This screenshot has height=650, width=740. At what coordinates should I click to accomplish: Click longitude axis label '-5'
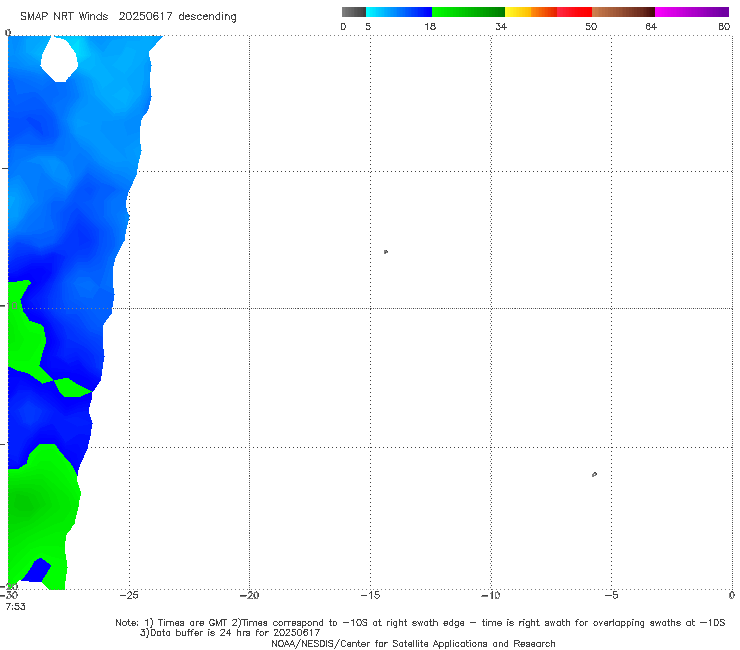(611, 595)
